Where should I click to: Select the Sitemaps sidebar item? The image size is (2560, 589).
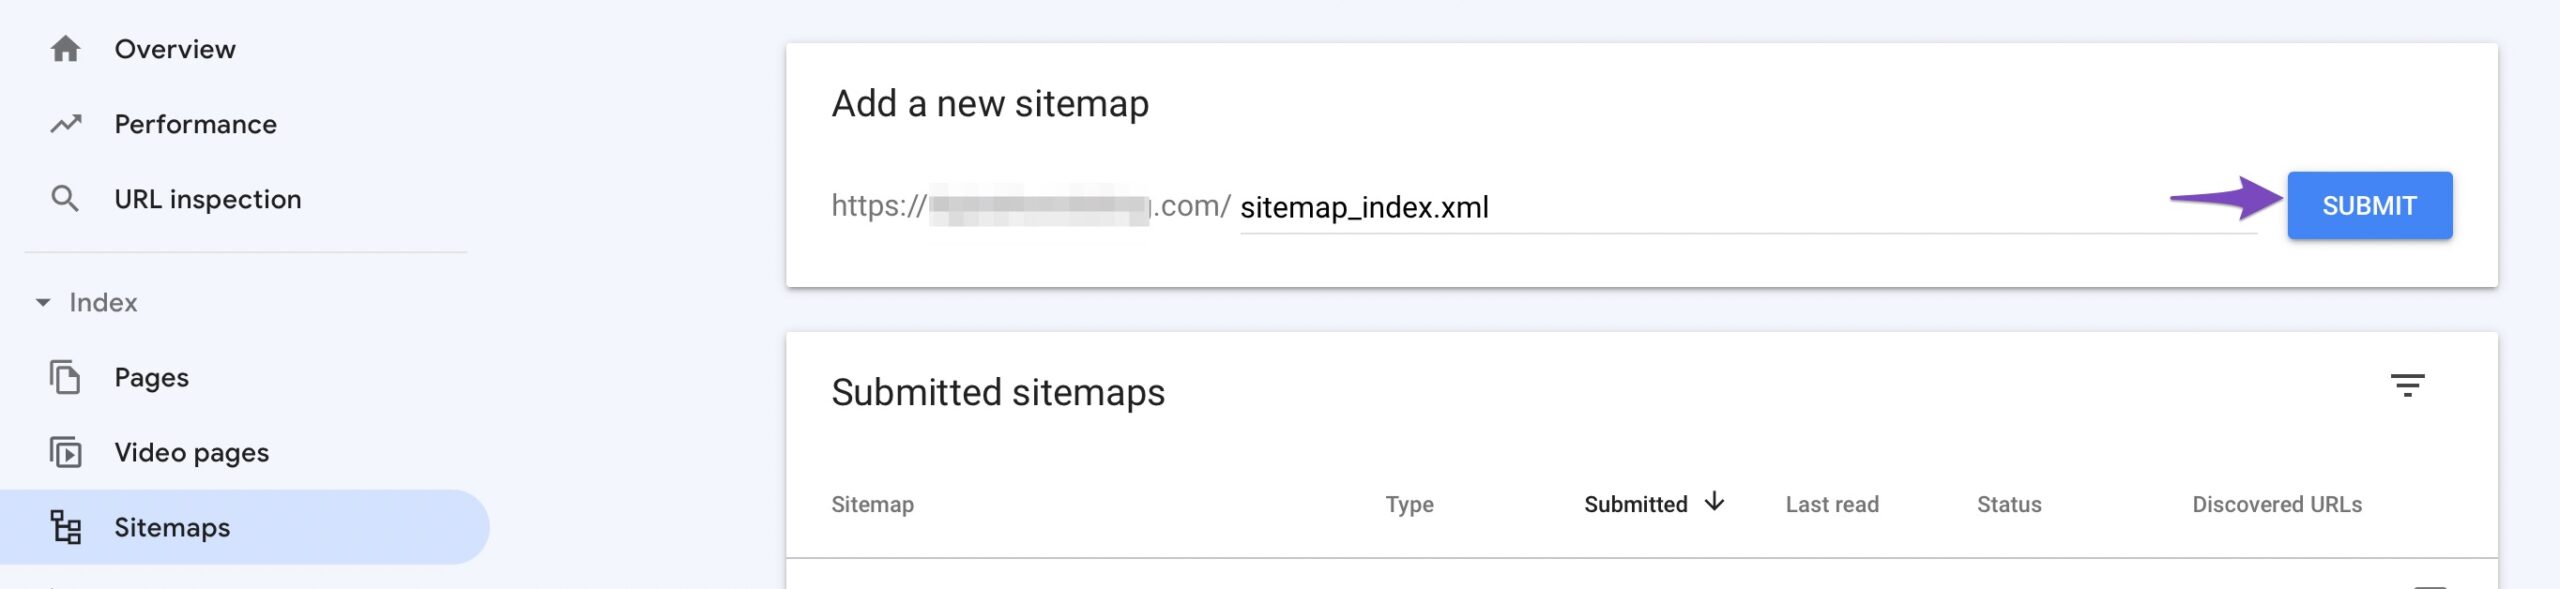(x=245, y=527)
